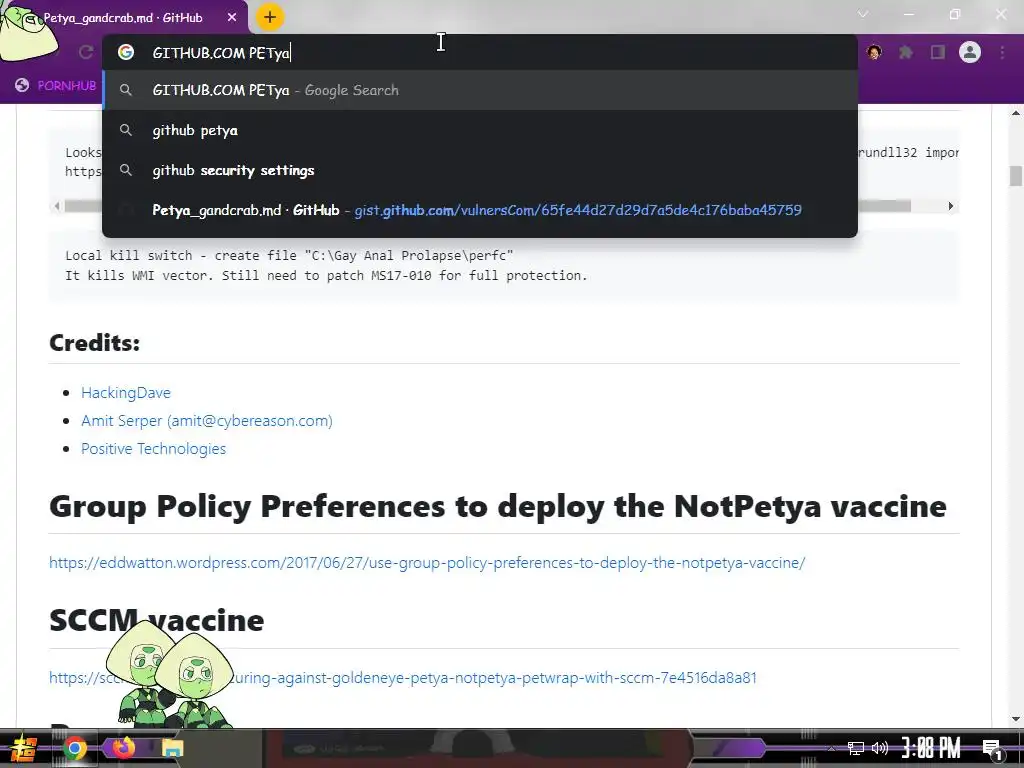1024x768 pixels.
Task: Open Google Chrome from the taskbar
Action: point(74,748)
